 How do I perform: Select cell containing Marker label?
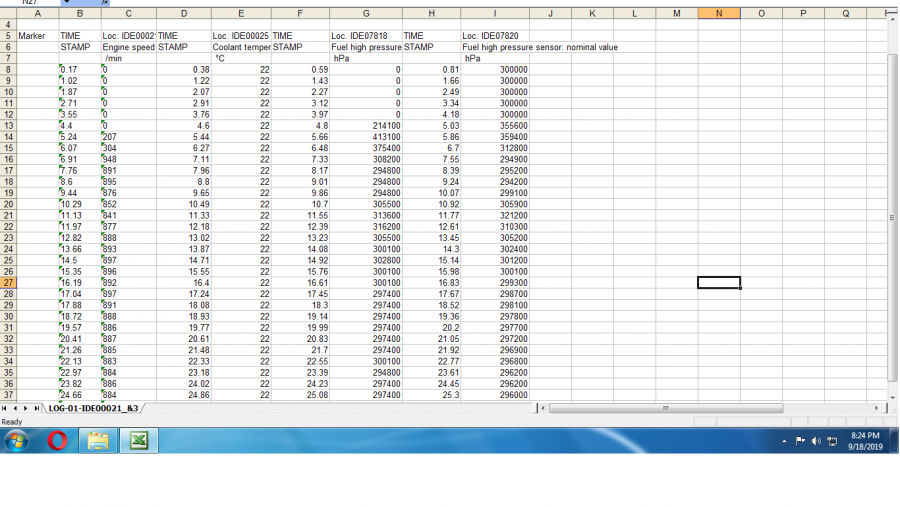[37, 36]
